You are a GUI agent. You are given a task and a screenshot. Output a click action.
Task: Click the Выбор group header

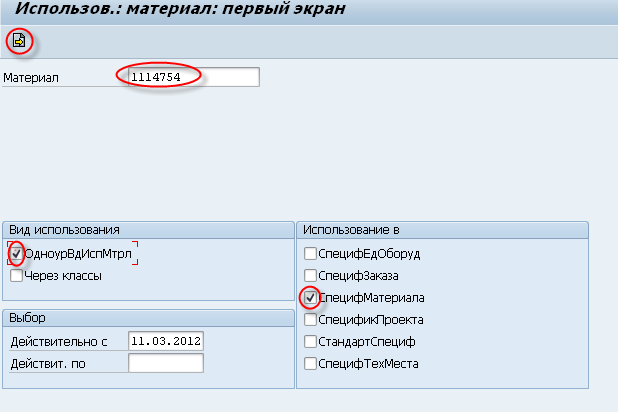point(148,318)
